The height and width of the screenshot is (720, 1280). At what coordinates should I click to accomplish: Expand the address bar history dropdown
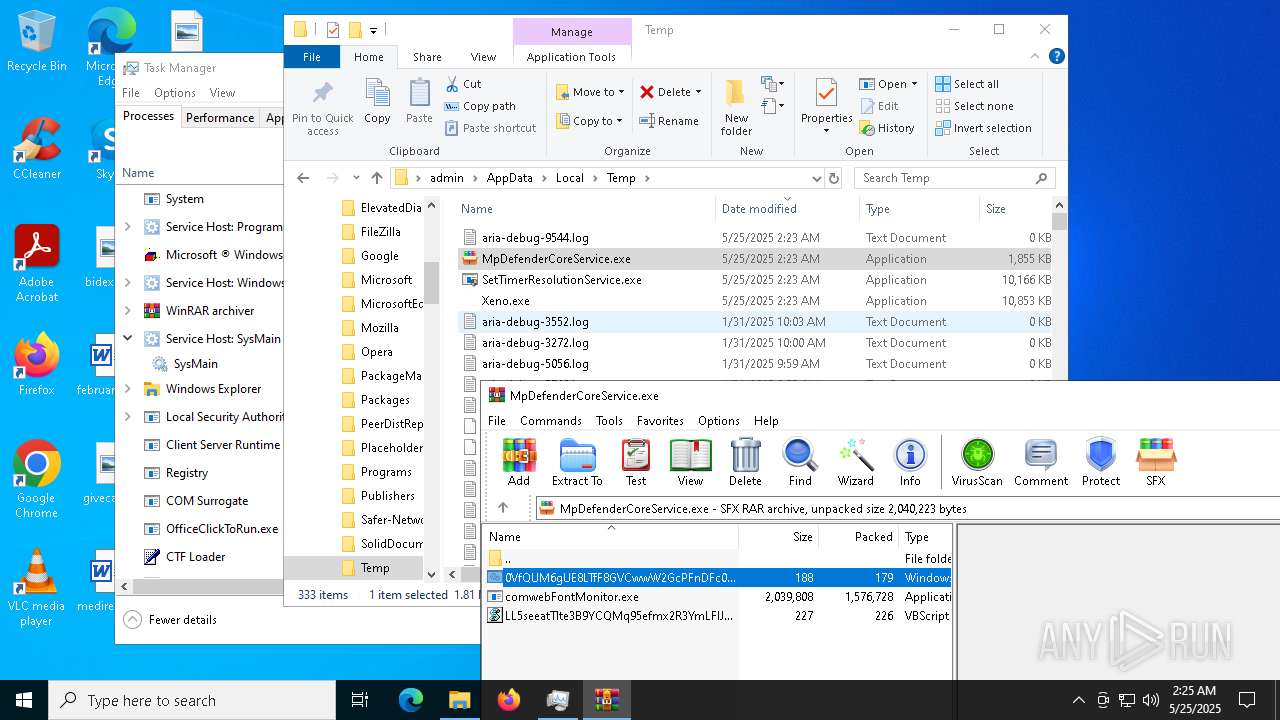click(x=816, y=178)
